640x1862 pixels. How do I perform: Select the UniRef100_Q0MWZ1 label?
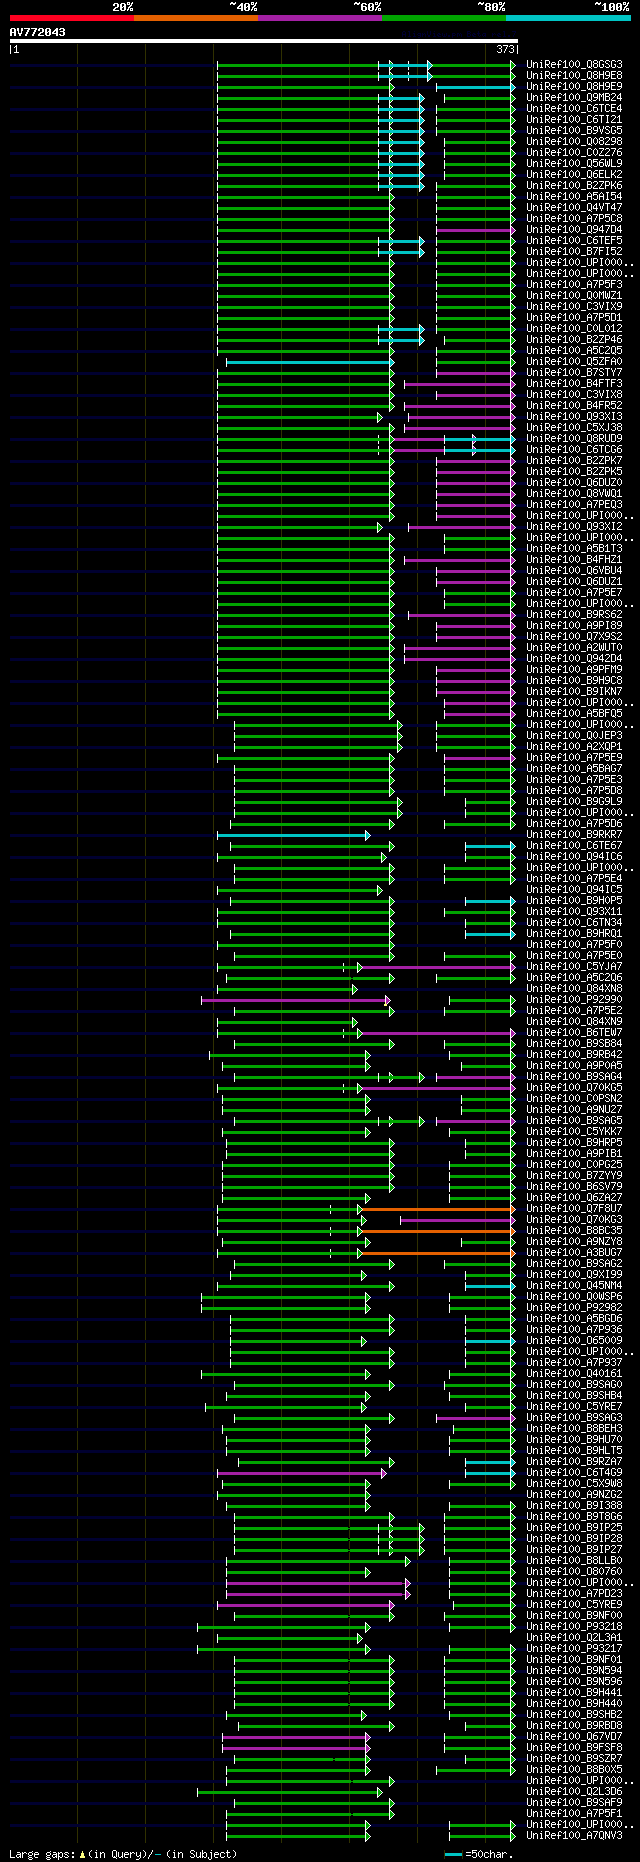[574, 296]
